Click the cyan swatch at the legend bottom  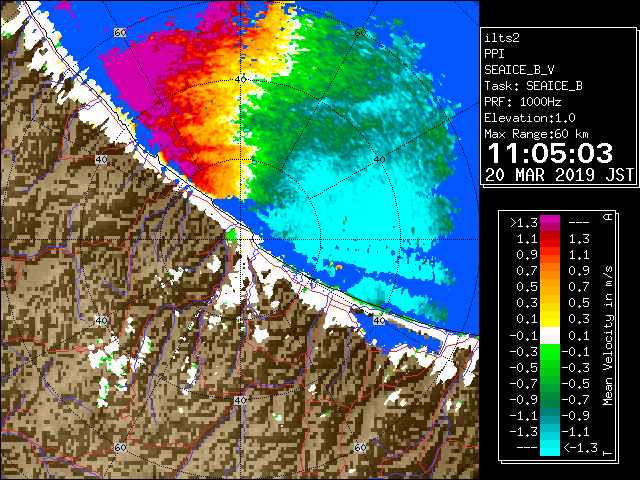[550, 448]
